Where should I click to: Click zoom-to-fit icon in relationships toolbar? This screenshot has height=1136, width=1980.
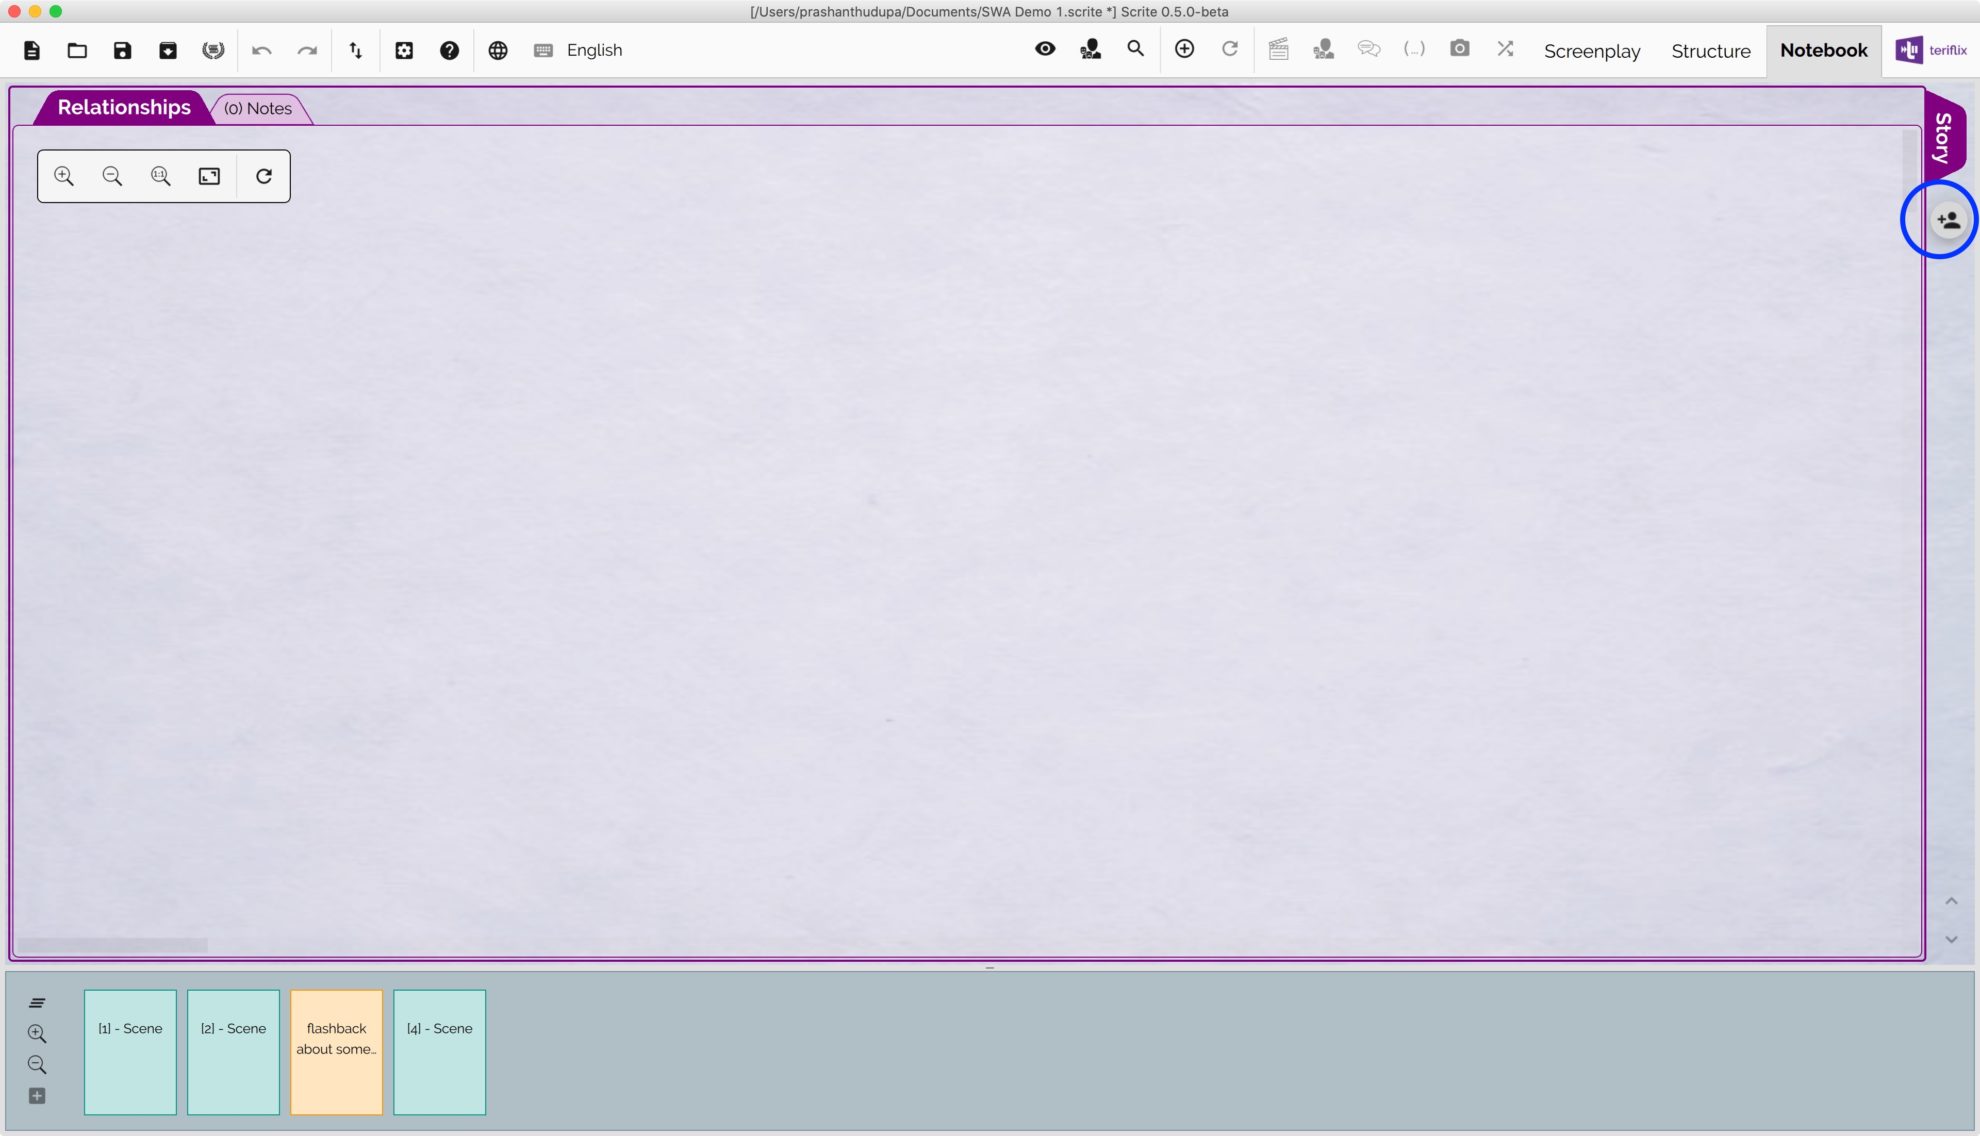click(209, 176)
